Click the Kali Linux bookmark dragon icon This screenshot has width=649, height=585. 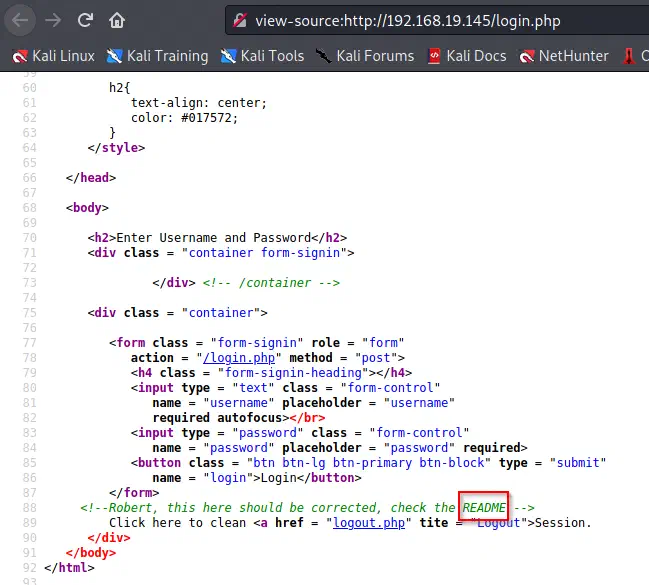[x=20, y=56]
